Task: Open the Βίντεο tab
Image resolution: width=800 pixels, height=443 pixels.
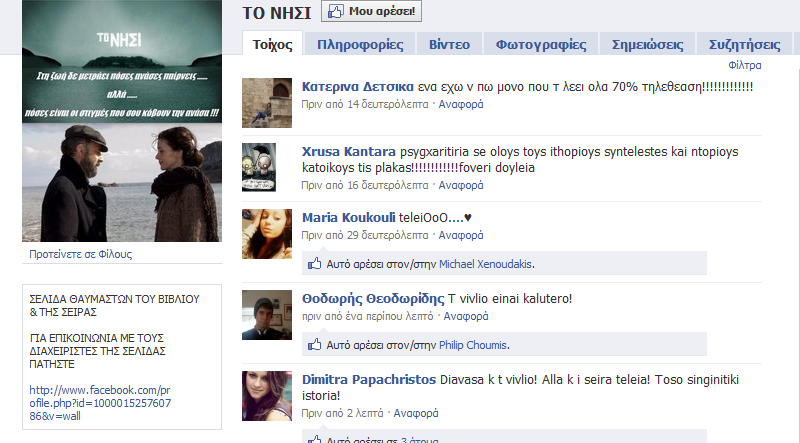Action: click(449, 44)
